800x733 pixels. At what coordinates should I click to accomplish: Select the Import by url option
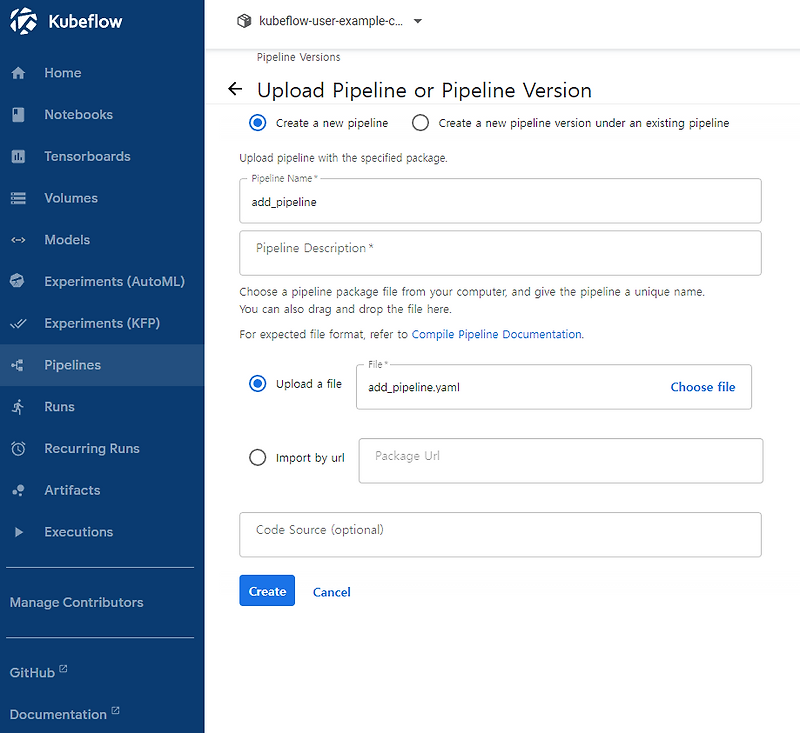tap(258, 458)
